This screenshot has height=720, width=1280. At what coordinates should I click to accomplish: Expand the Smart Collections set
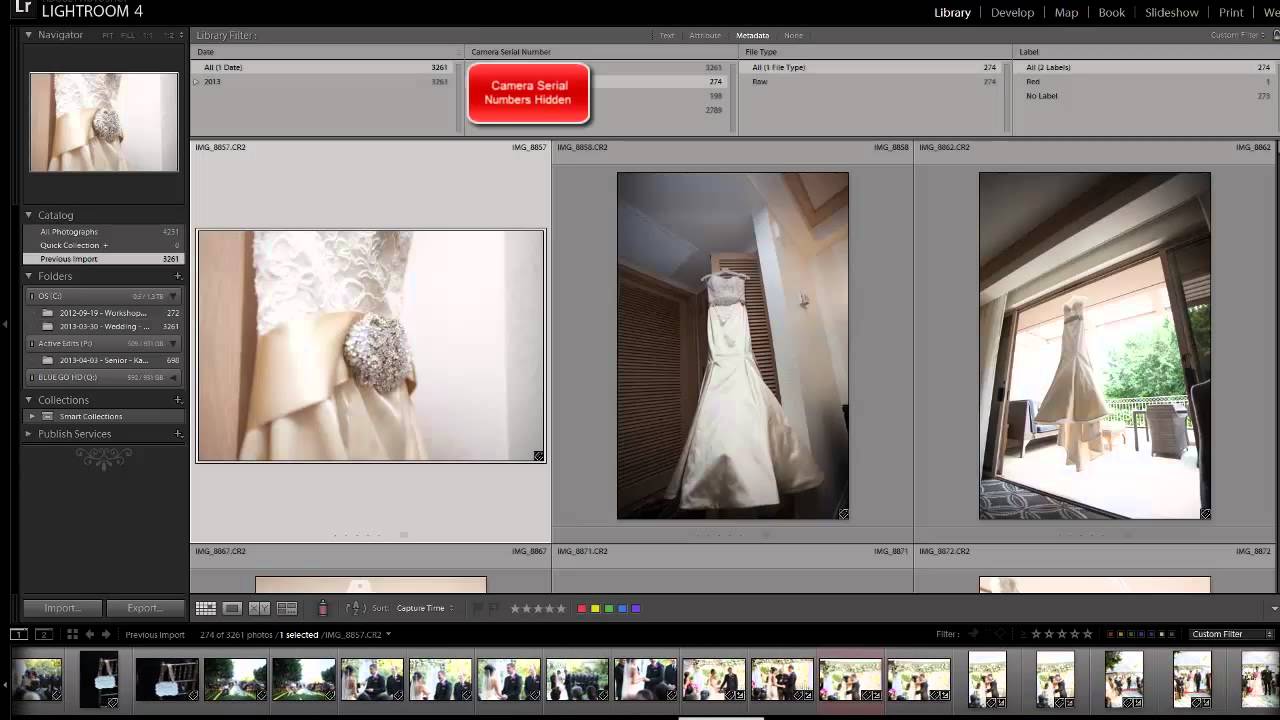pyautogui.click(x=32, y=416)
